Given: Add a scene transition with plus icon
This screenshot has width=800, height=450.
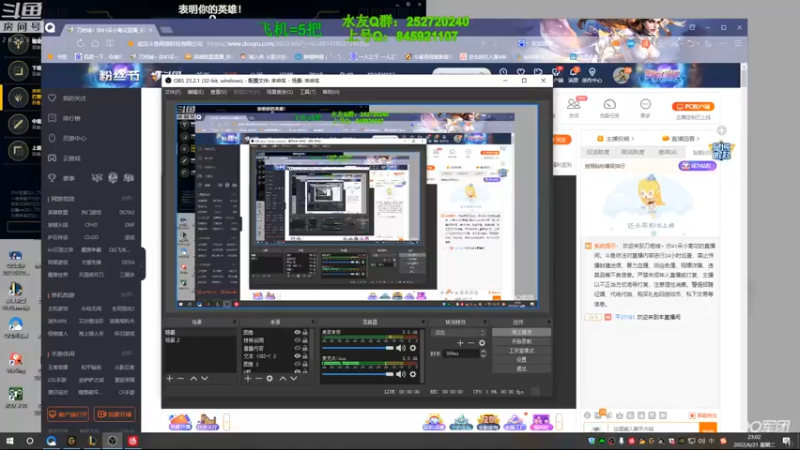Looking at the screenshot, I should (x=460, y=343).
